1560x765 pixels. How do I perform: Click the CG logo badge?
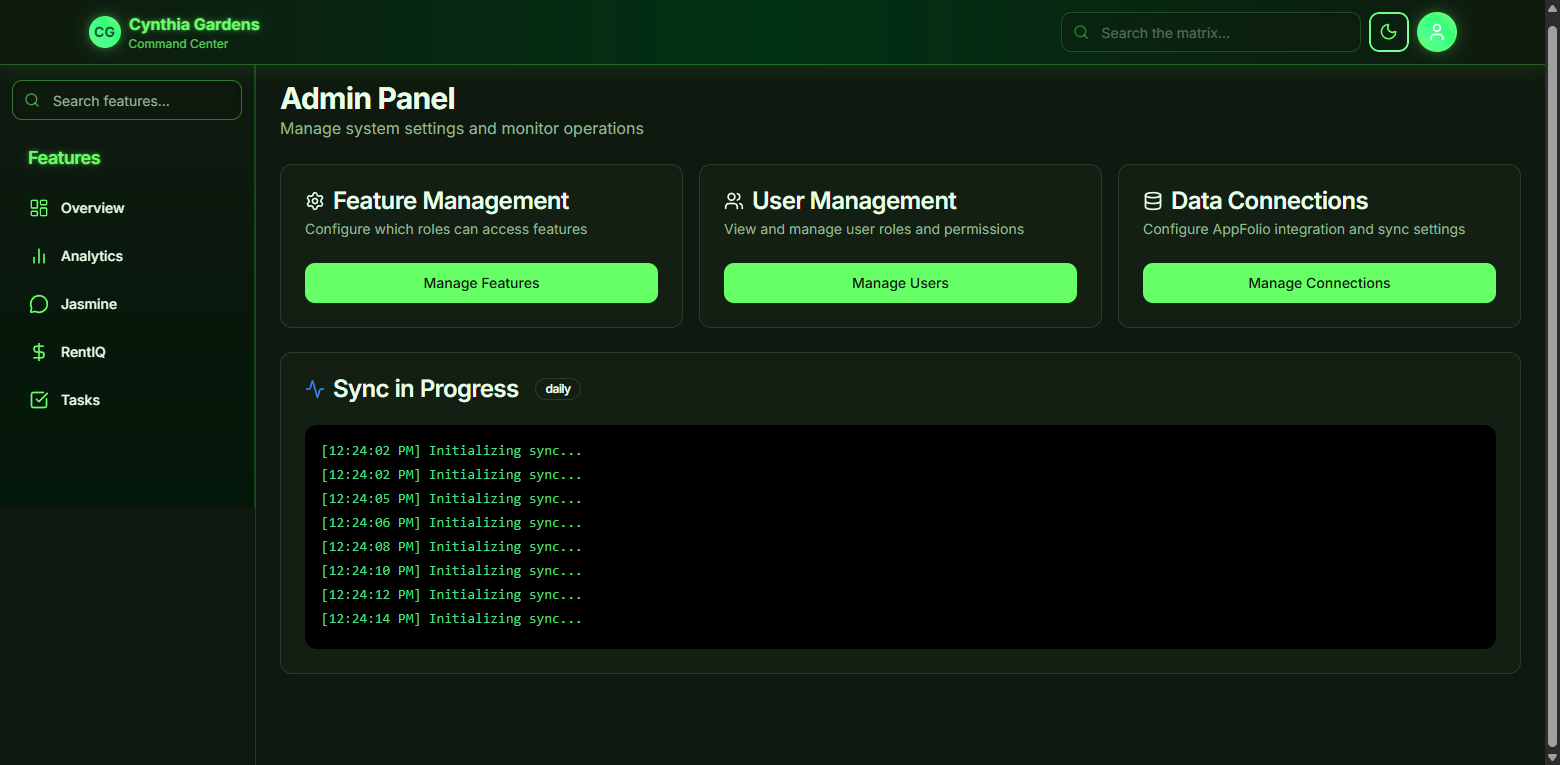pos(104,32)
